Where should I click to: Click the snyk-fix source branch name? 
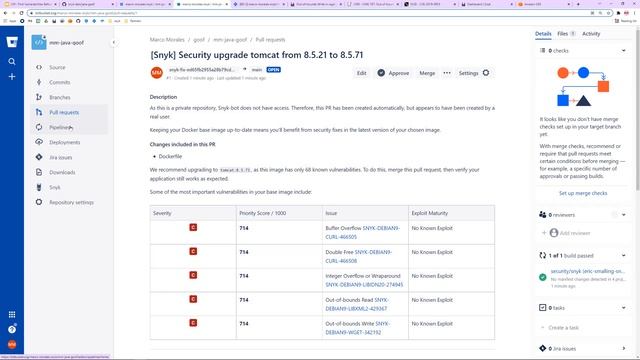tap(202, 70)
